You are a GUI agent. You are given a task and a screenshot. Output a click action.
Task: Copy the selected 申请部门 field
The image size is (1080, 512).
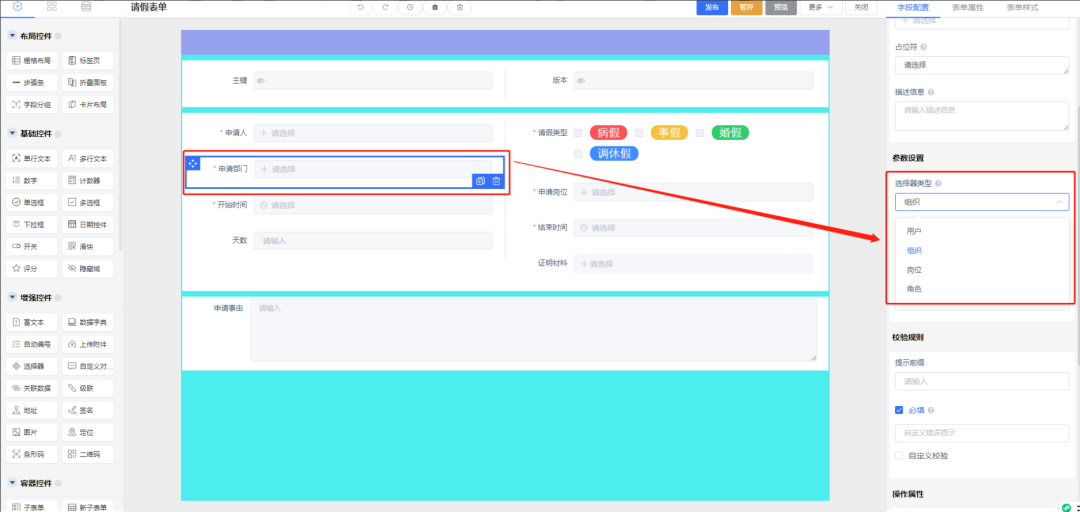pyautogui.click(x=480, y=181)
